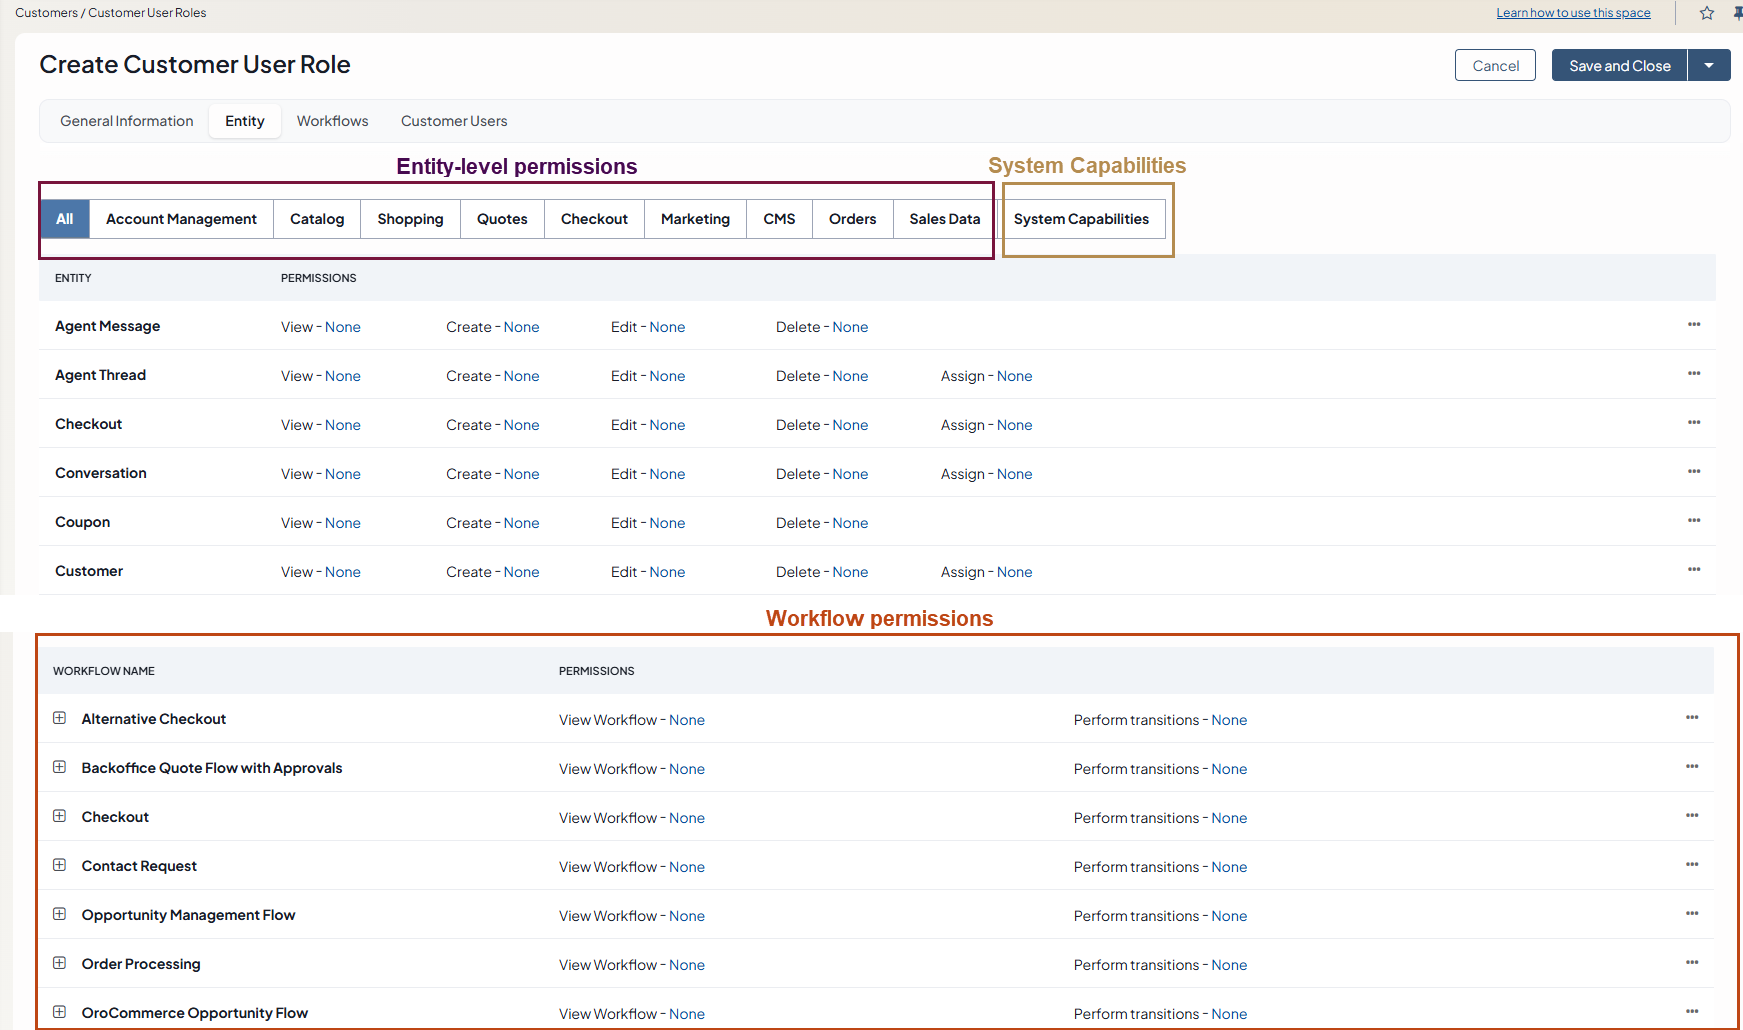Change Agent Thread View permission value
The image size is (1743, 1030).
click(342, 376)
